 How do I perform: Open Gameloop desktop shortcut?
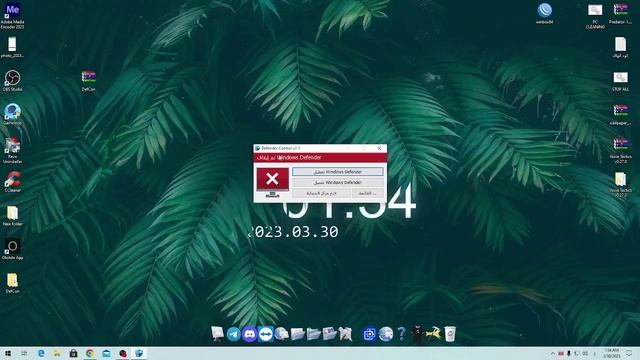coord(12,114)
